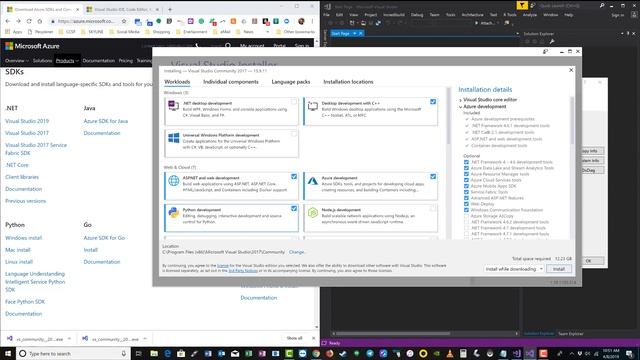Click the Universal Windows Platform Windows logo icon

[173, 138]
